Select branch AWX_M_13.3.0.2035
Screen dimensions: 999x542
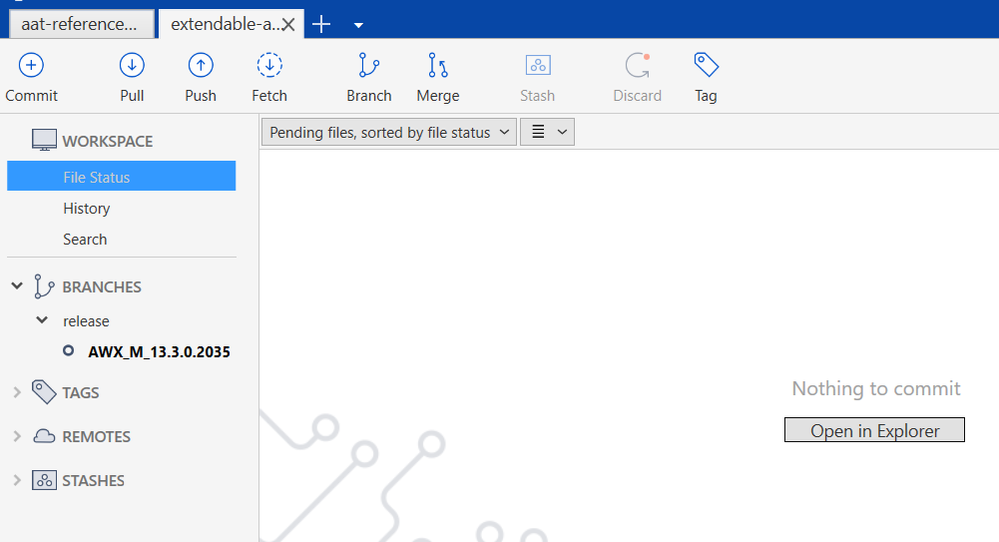pyautogui.click(x=159, y=352)
